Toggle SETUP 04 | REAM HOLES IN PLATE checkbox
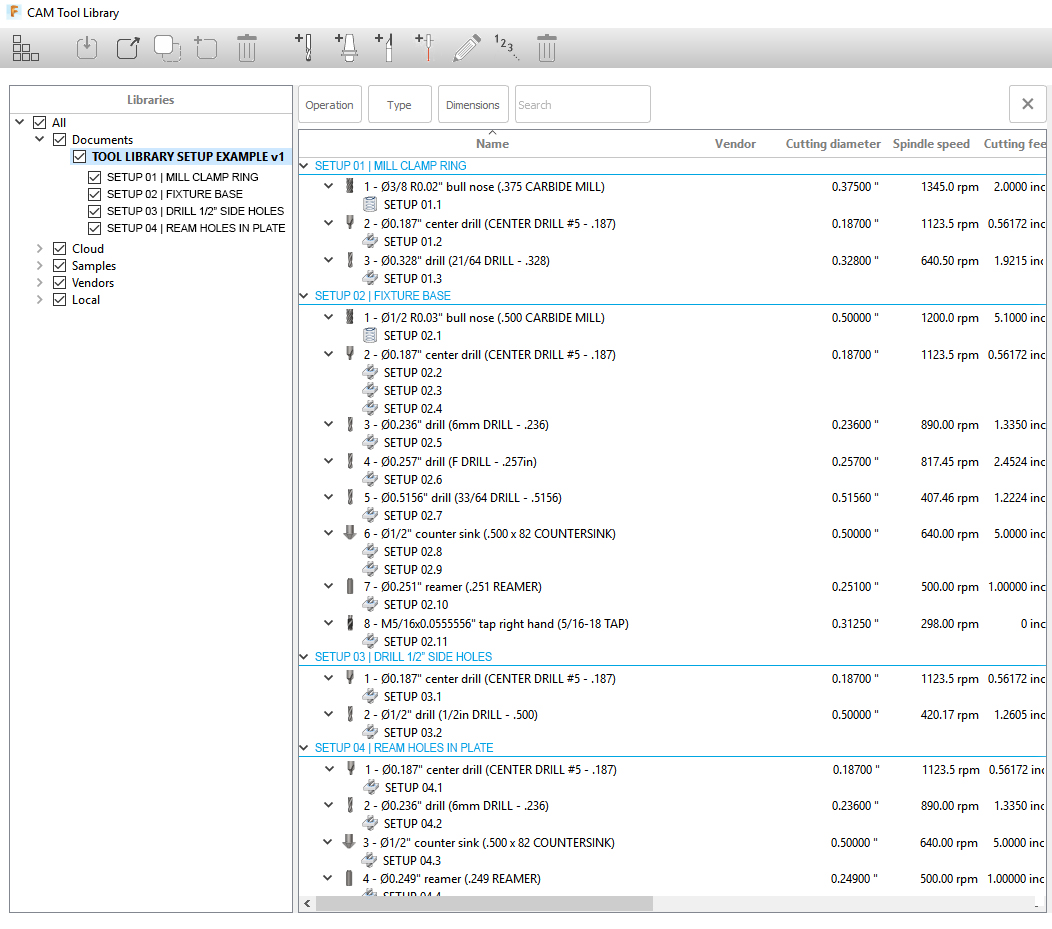The width and height of the screenshot is (1052, 929). tap(95, 228)
